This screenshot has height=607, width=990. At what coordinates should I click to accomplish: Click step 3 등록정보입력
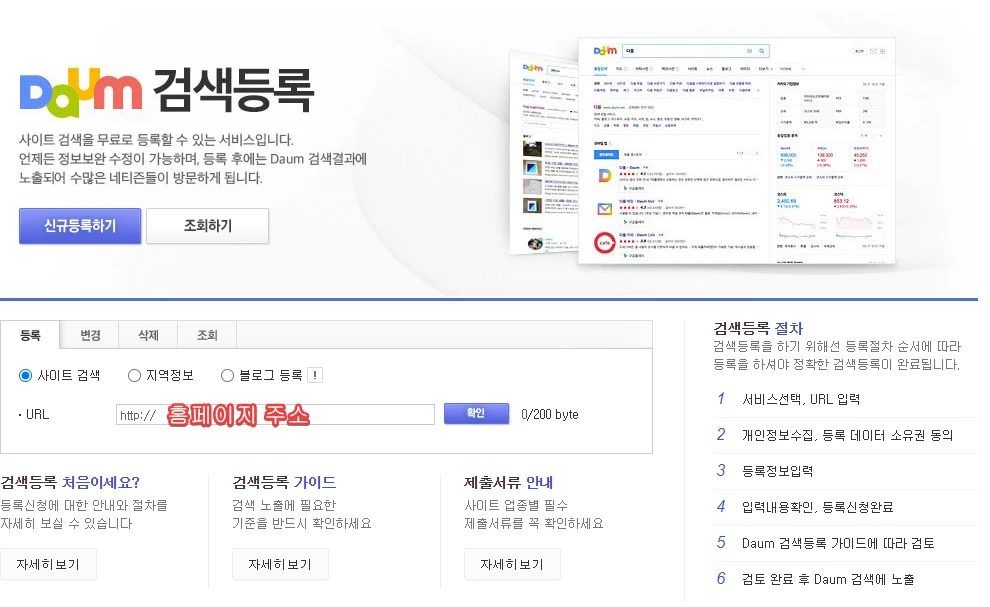coord(777,471)
